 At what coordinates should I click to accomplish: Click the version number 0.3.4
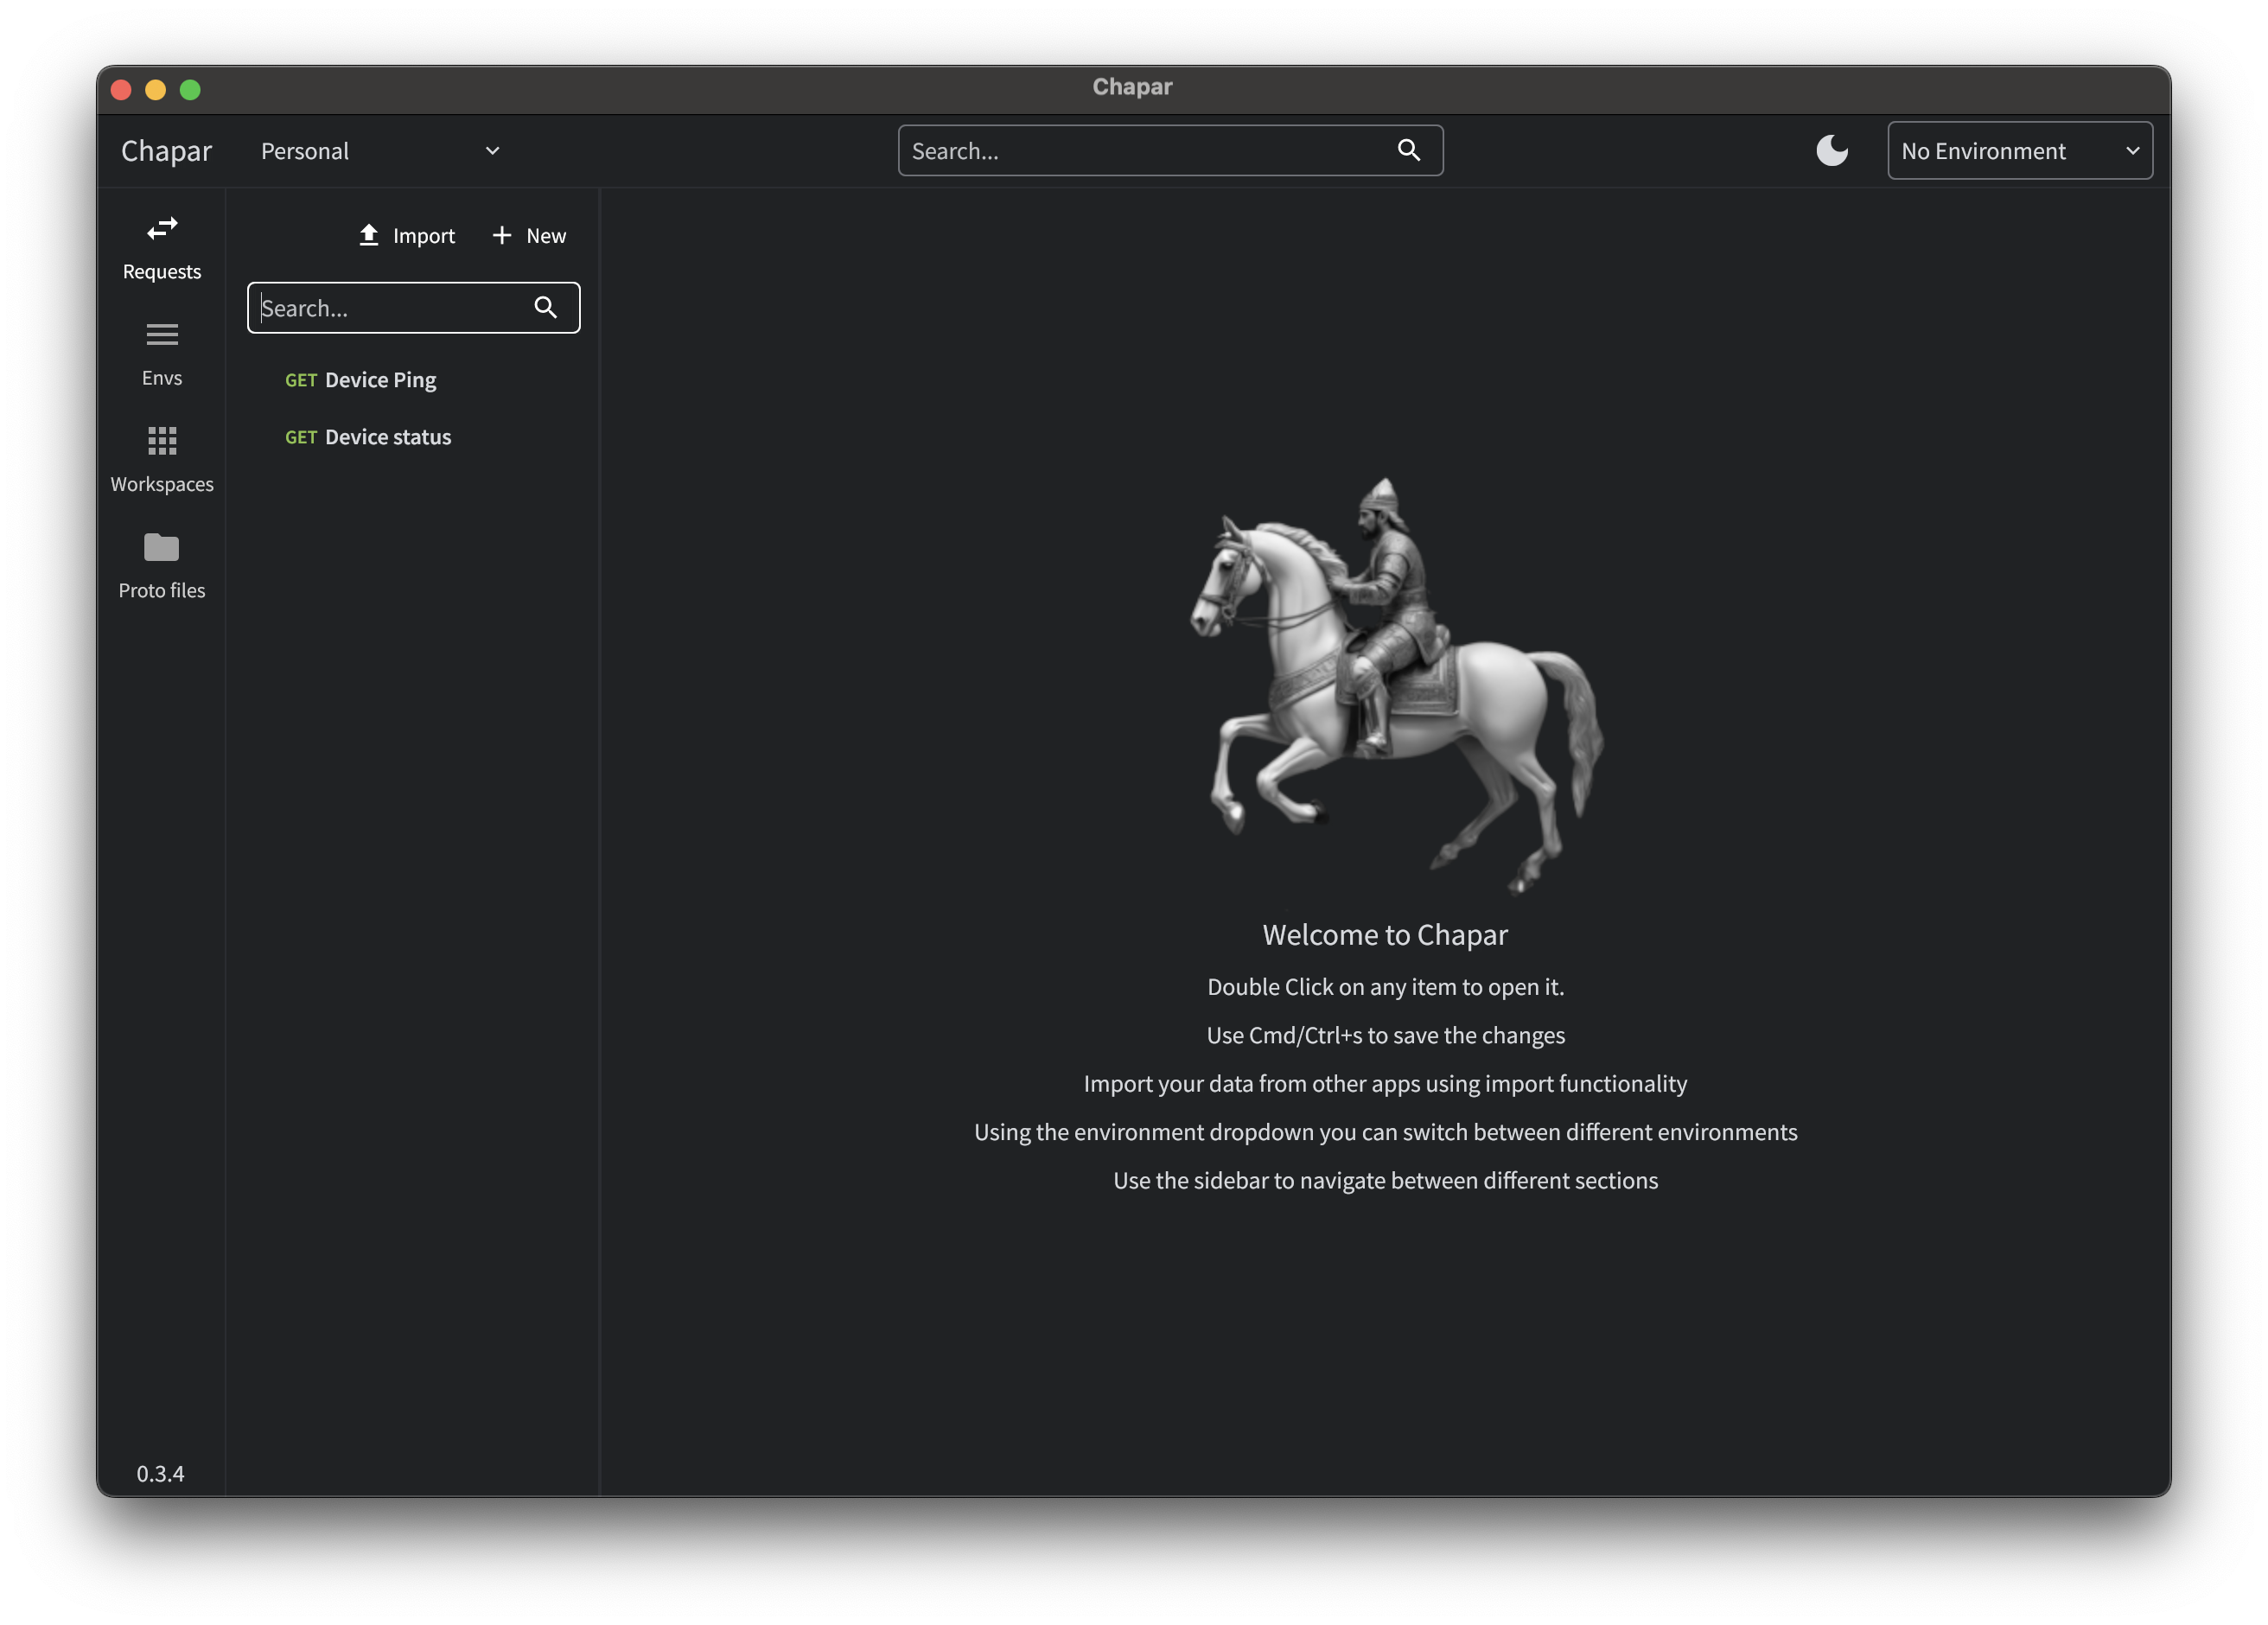(x=160, y=1473)
